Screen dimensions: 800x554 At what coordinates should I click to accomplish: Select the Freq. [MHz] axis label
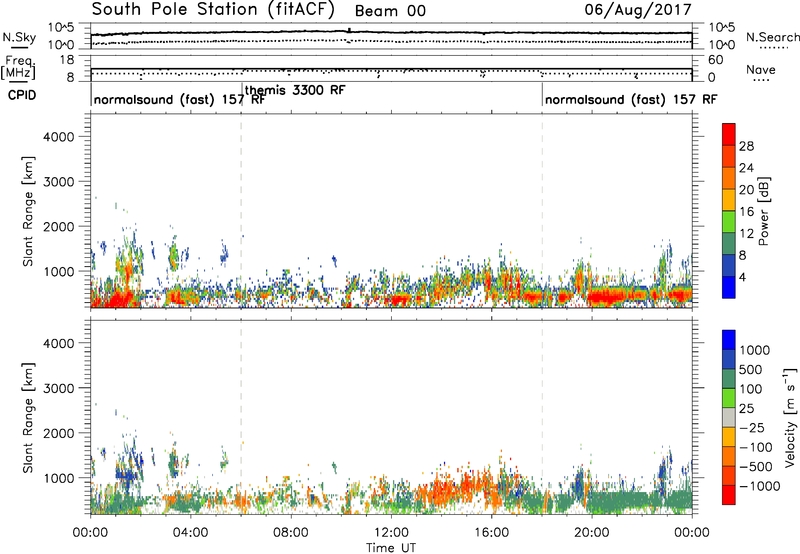(x=18, y=67)
